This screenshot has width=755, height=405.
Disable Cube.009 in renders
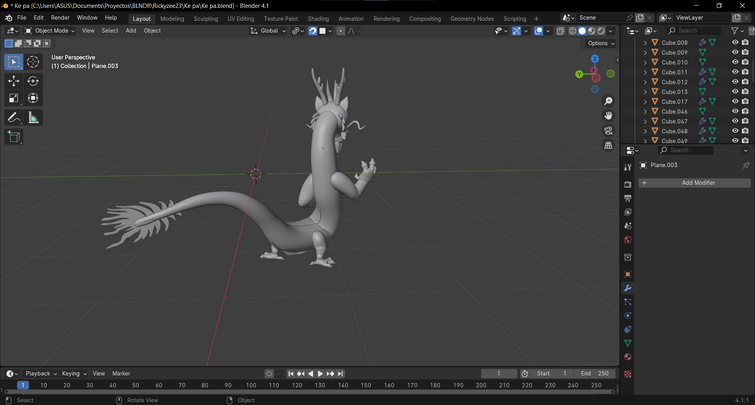tap(745, 52)
